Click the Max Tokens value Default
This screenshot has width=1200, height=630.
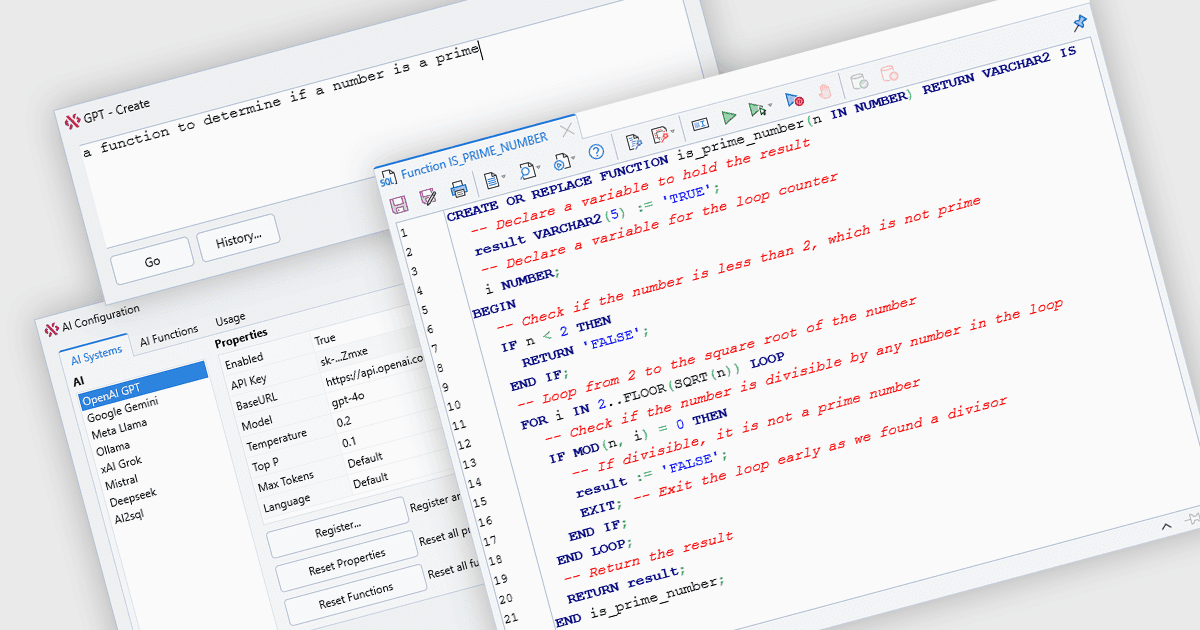[x=367, y=460]
